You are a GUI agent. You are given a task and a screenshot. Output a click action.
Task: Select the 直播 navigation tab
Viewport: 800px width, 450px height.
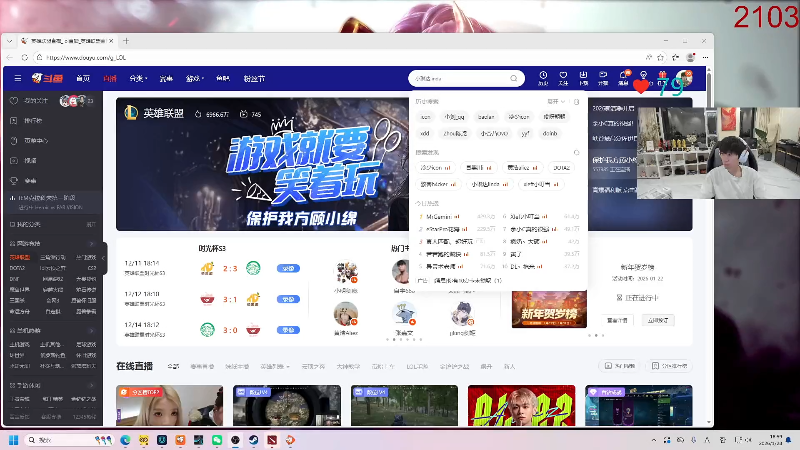pyautogui.click(x=110, y=79)
